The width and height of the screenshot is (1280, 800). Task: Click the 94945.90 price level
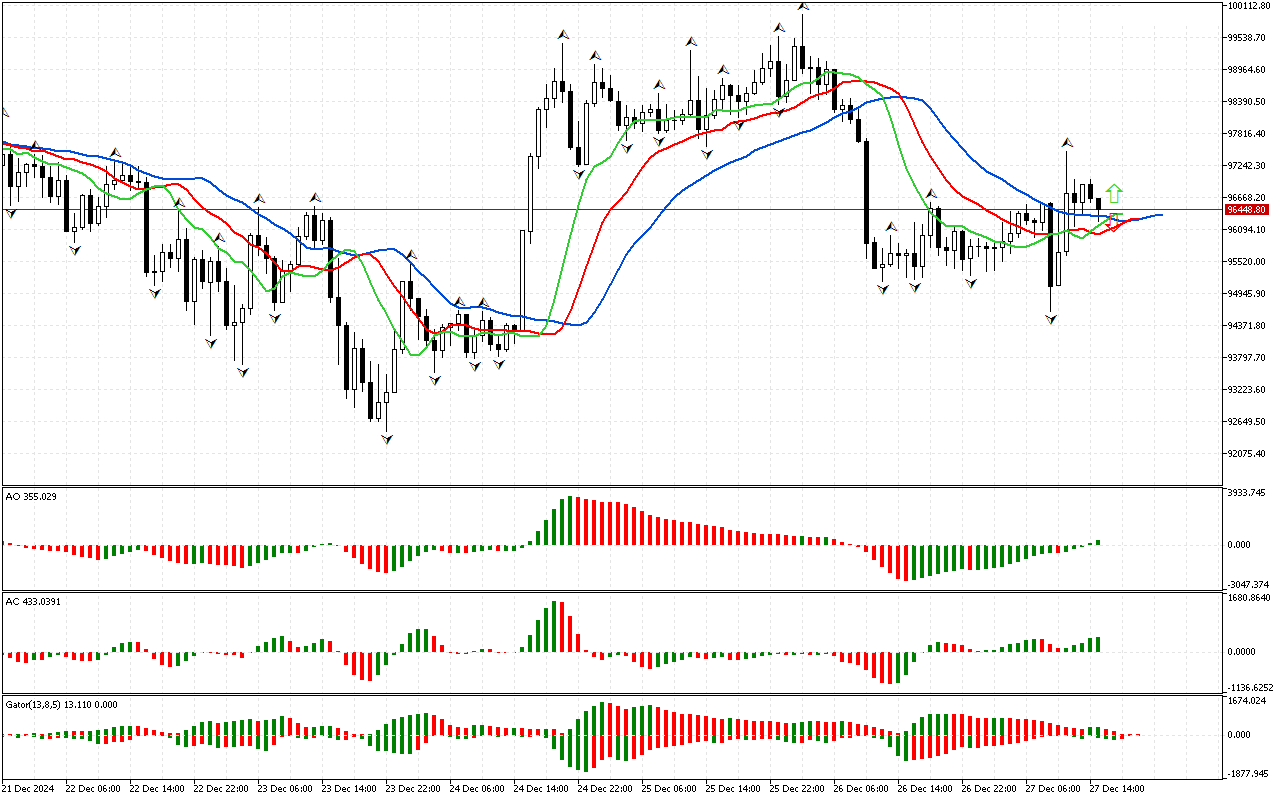pos(1248,294)
